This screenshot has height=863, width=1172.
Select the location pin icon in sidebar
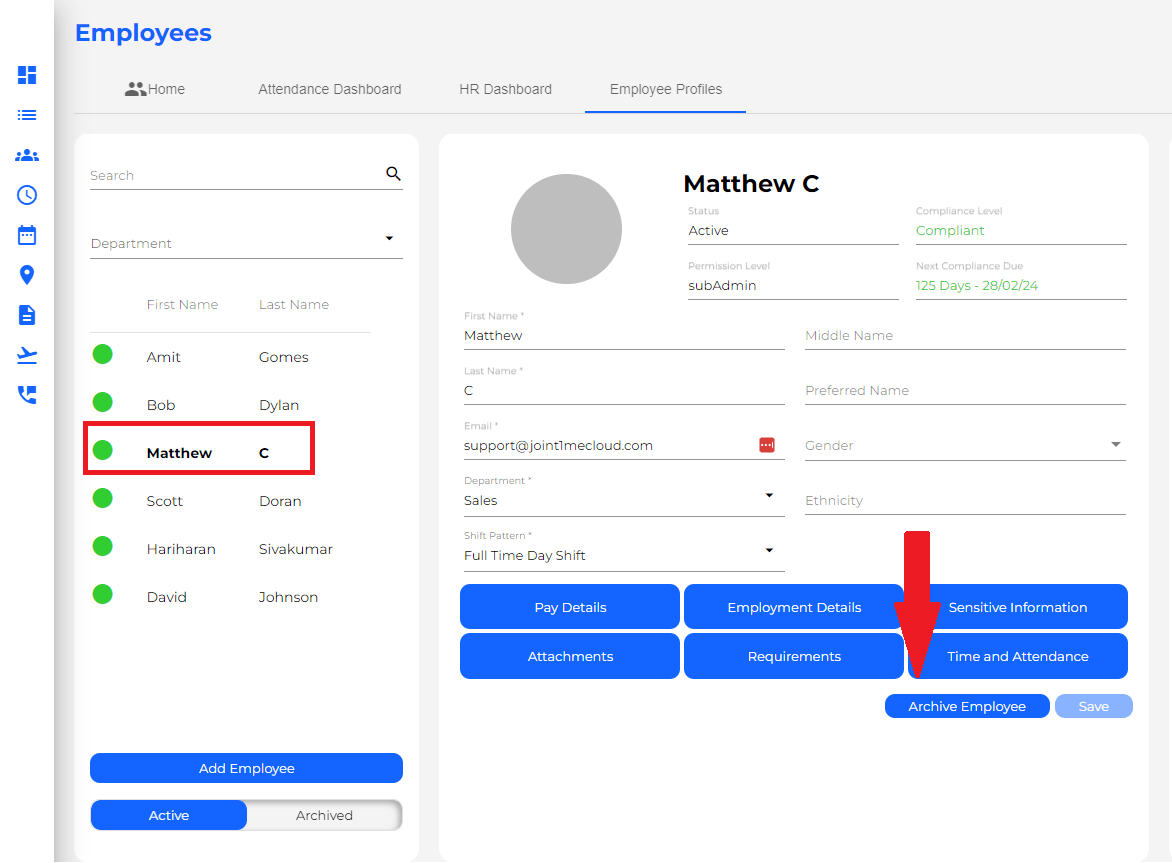pos(26,274)
